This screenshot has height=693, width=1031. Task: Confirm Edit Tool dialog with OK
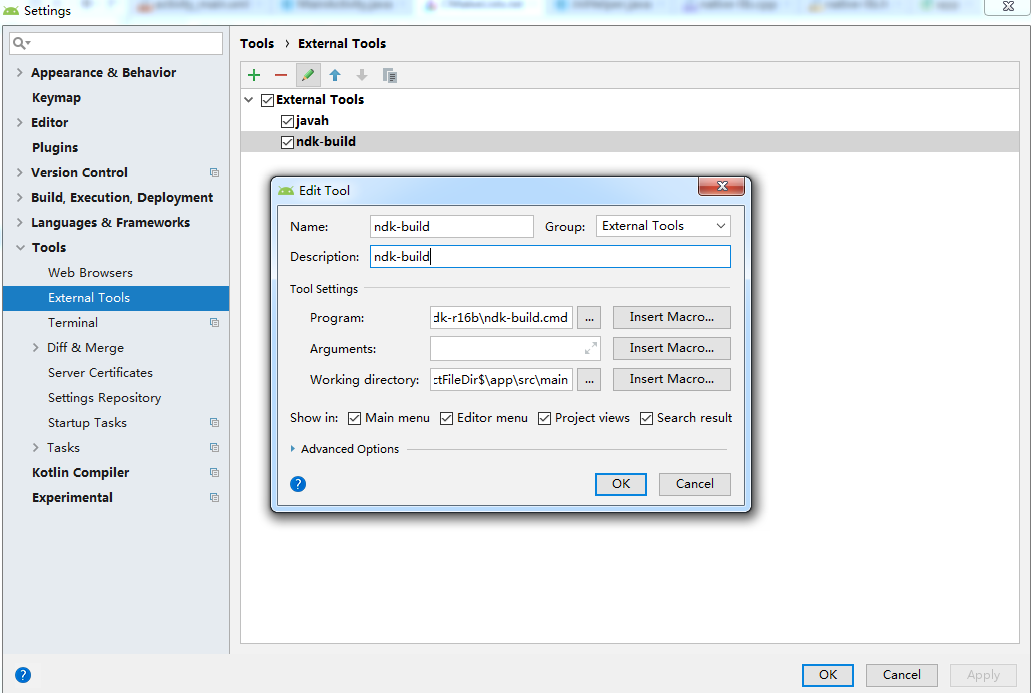(621, 484)
